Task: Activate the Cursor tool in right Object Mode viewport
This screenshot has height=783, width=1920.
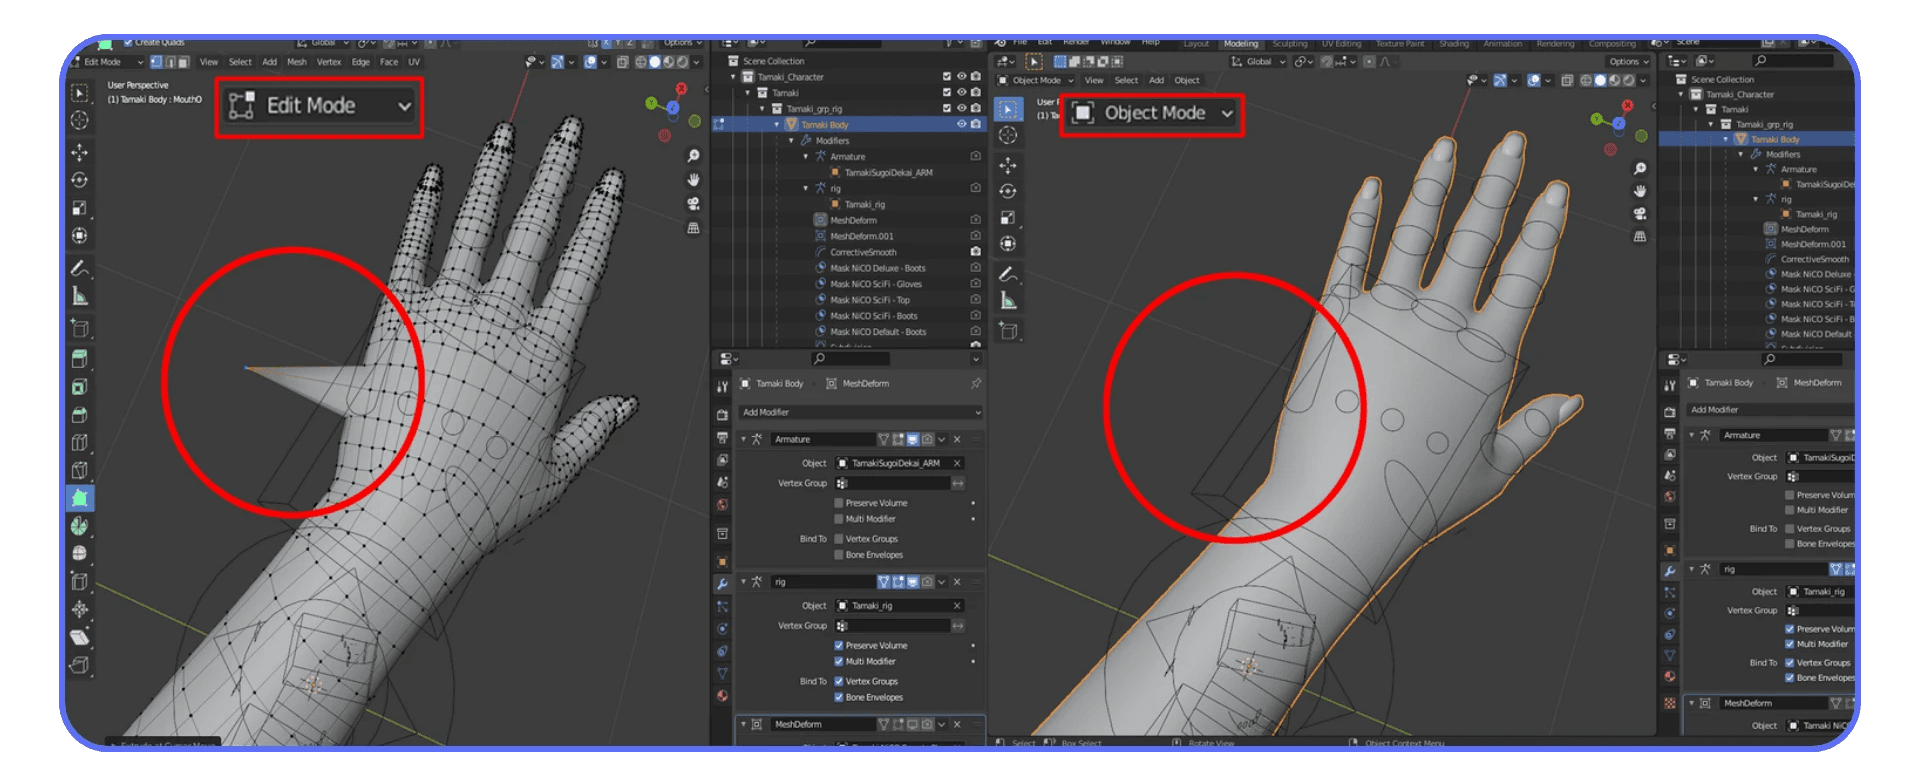Action: pyautogui.click(x=1008, y=135)
